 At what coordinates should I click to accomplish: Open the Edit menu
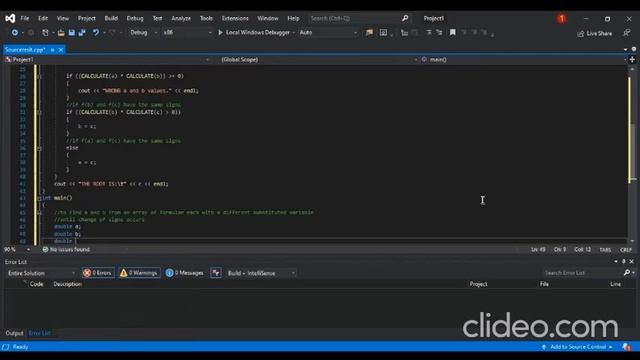(43, 18)
